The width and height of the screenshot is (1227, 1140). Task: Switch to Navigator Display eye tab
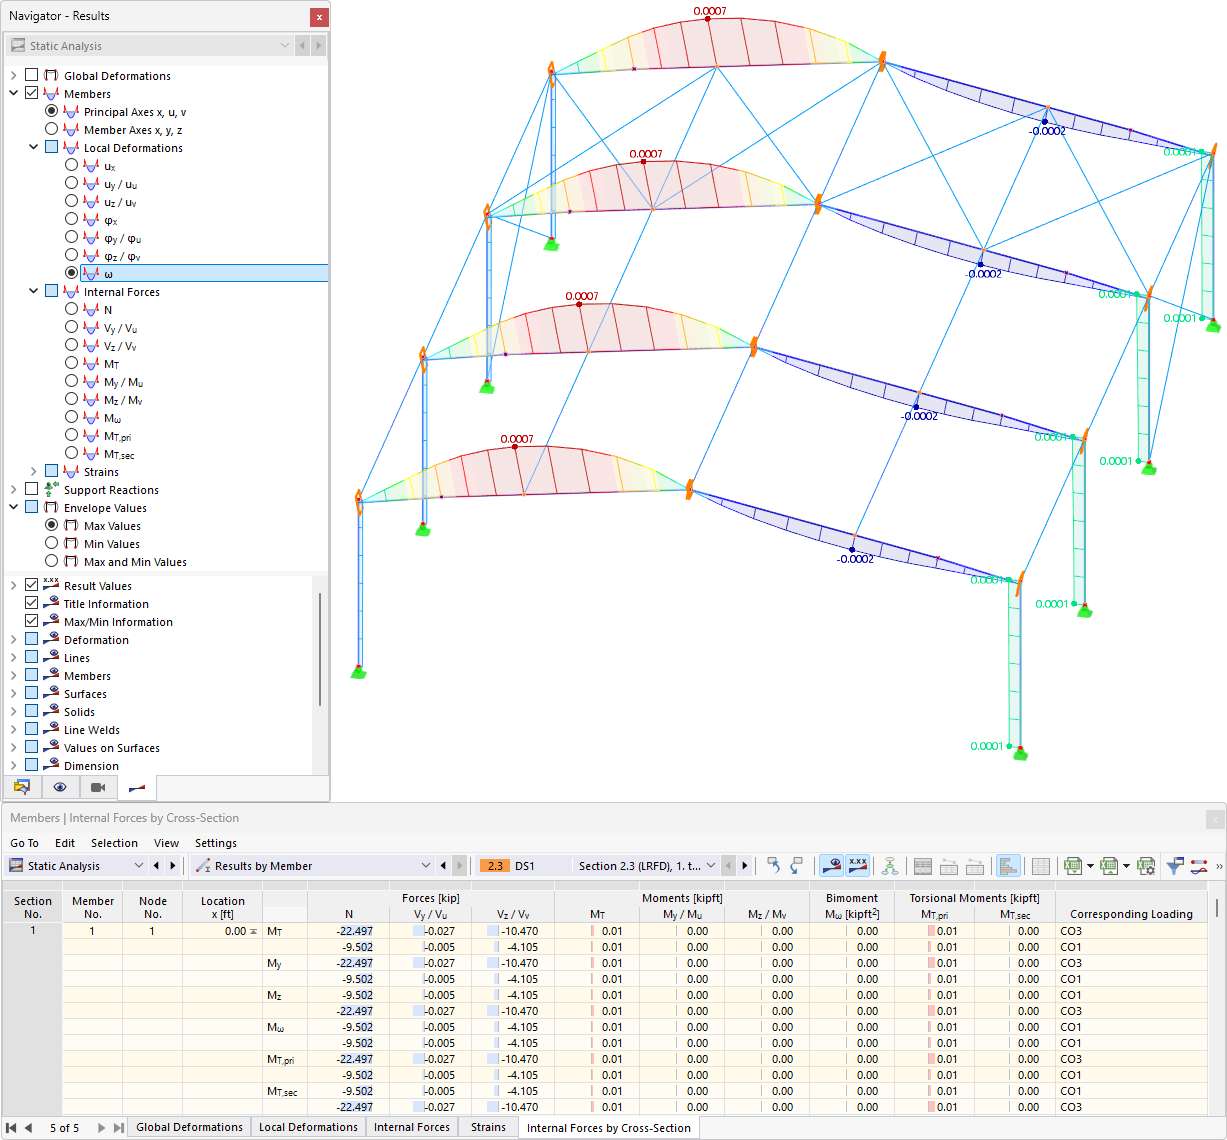(x=60, y=787)
